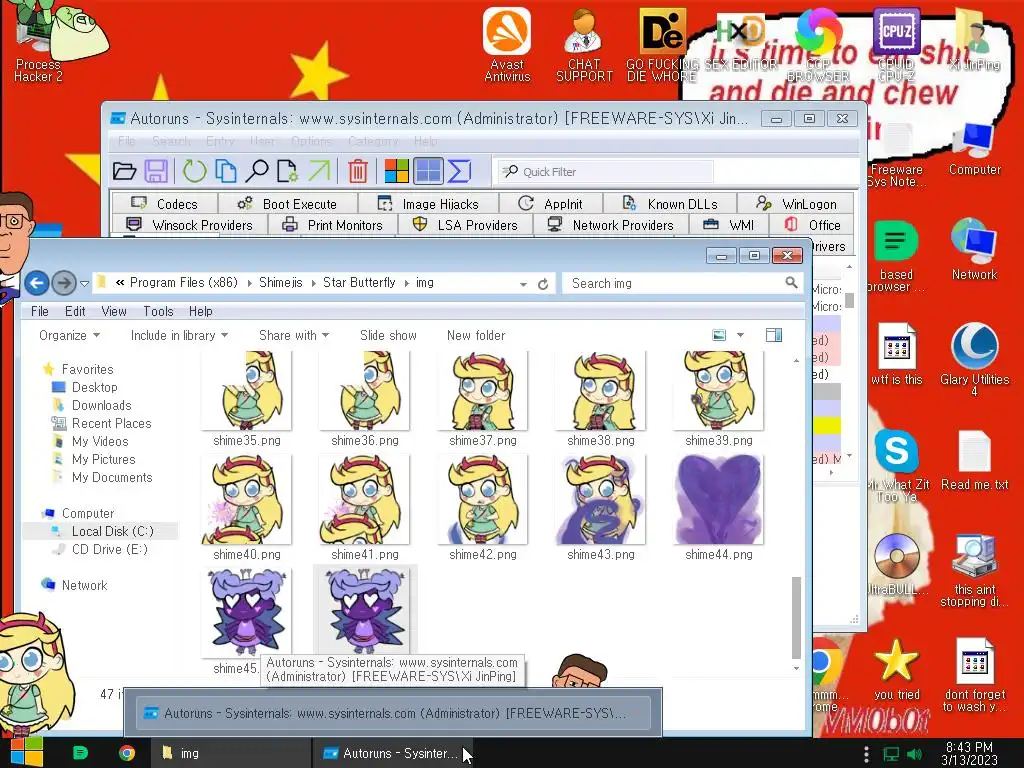Click the Explorer Back navigation button

point(37,283)
